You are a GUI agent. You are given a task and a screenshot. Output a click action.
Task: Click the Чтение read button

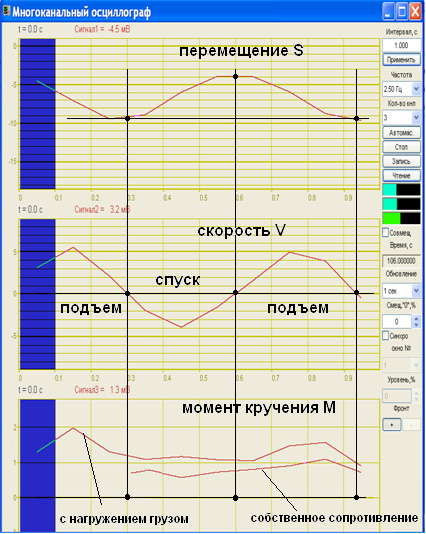401,175
